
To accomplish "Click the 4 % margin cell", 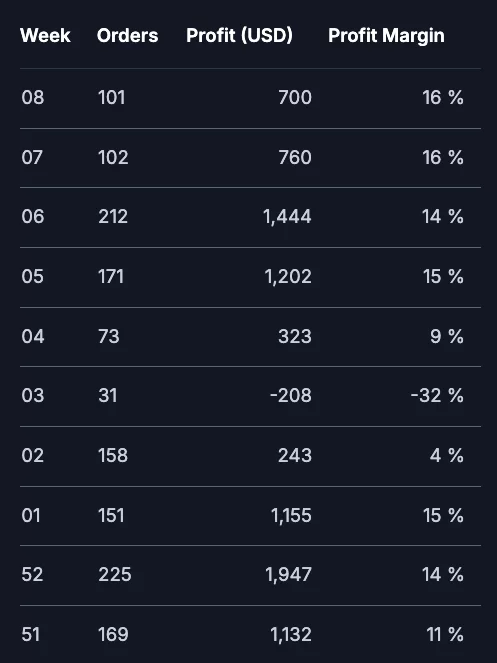I will coord(447,456).
